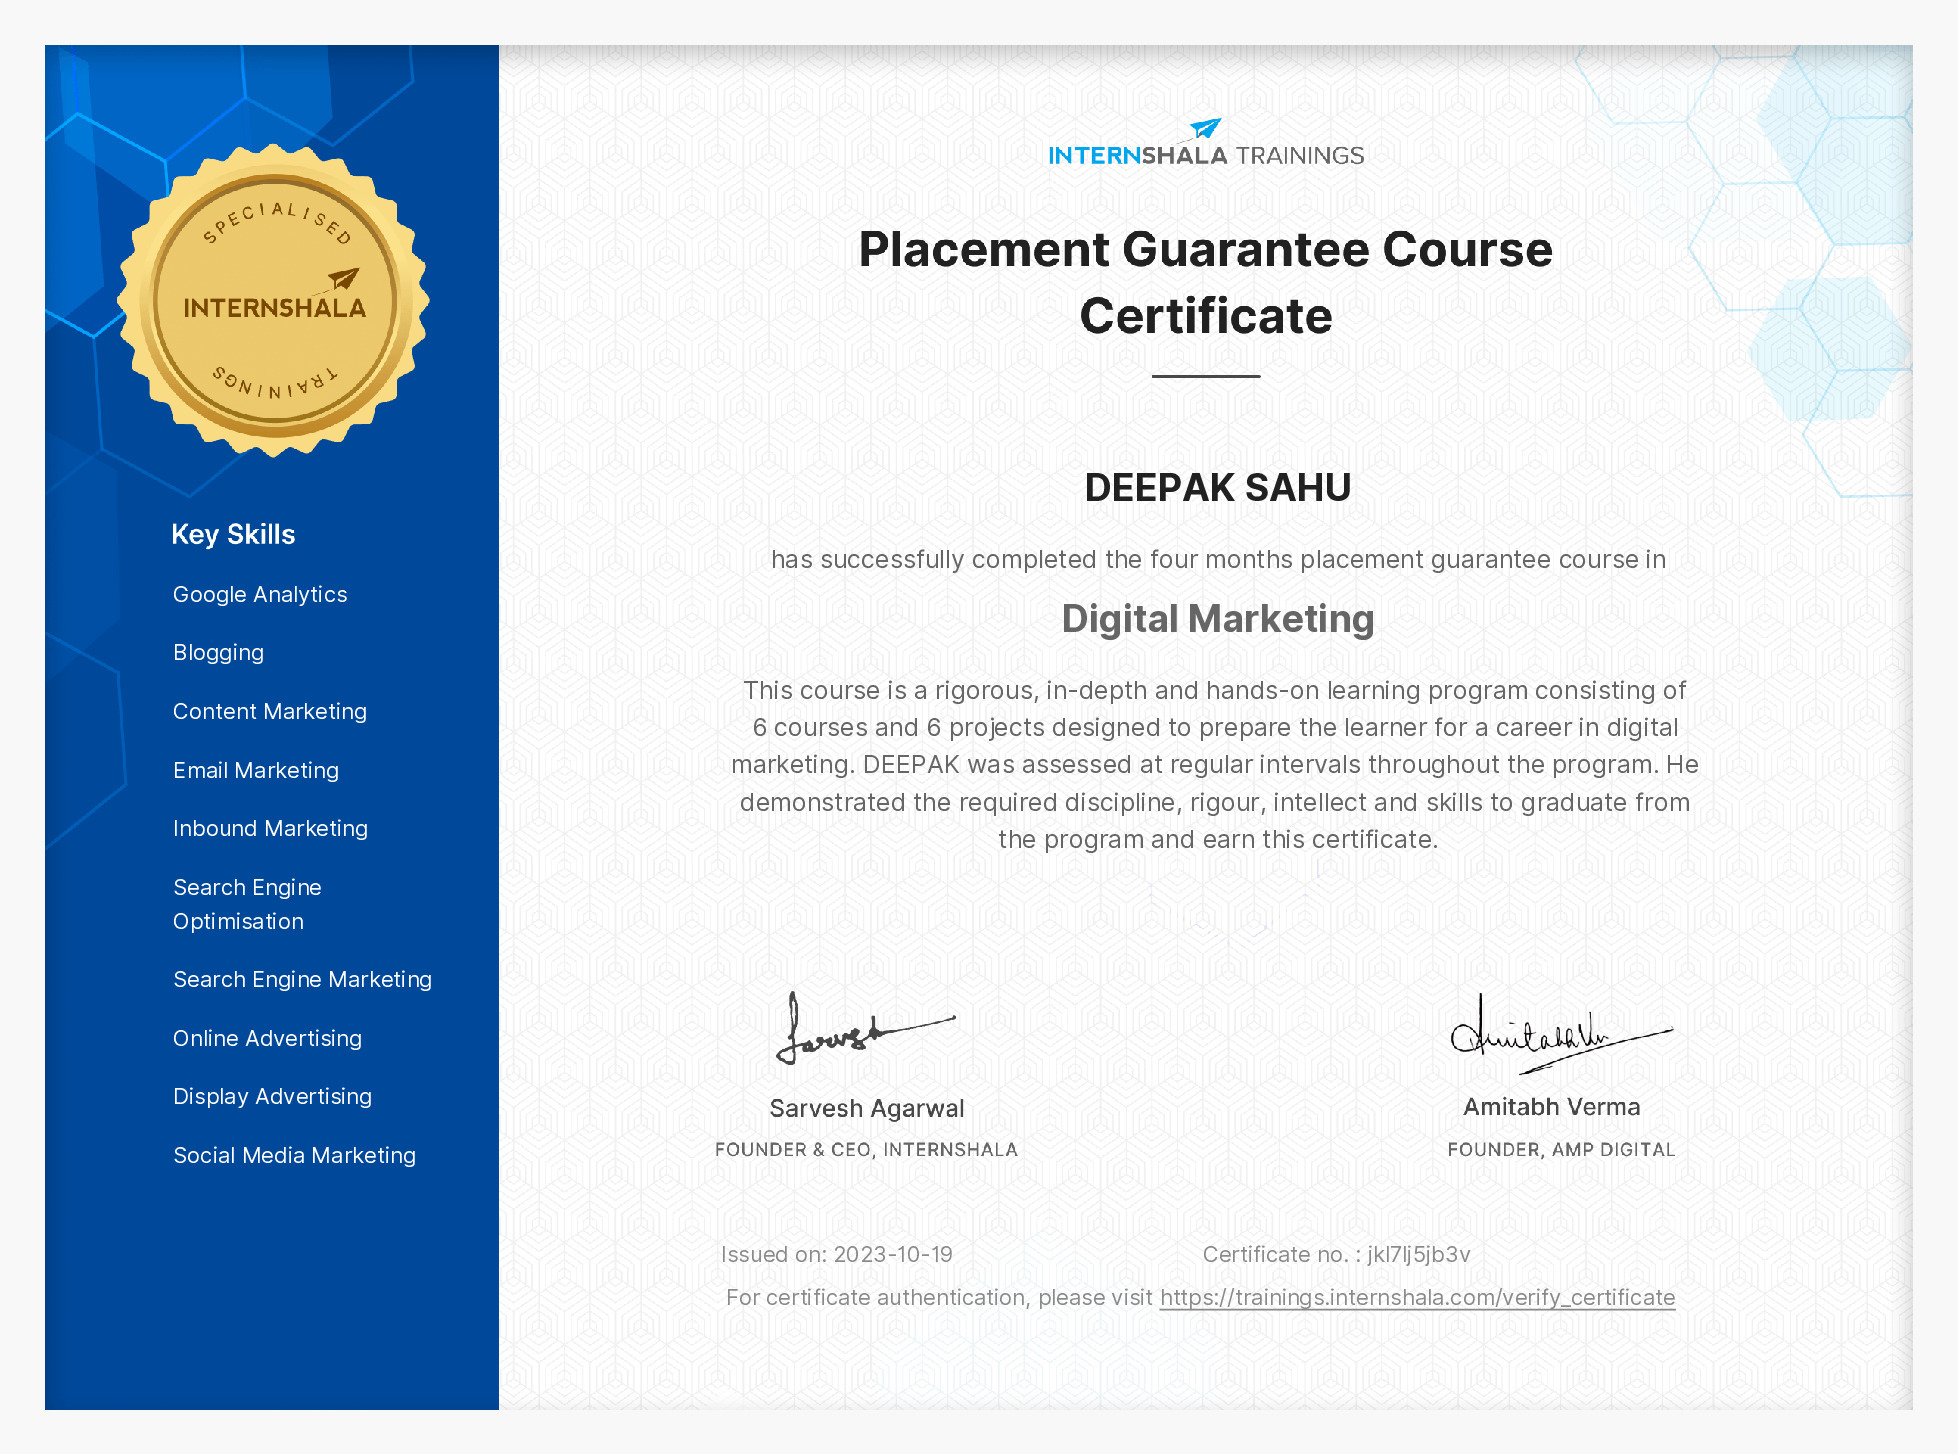Select the Key Skills heading
Screen dimensions: 1958x1454
(233, 535)
